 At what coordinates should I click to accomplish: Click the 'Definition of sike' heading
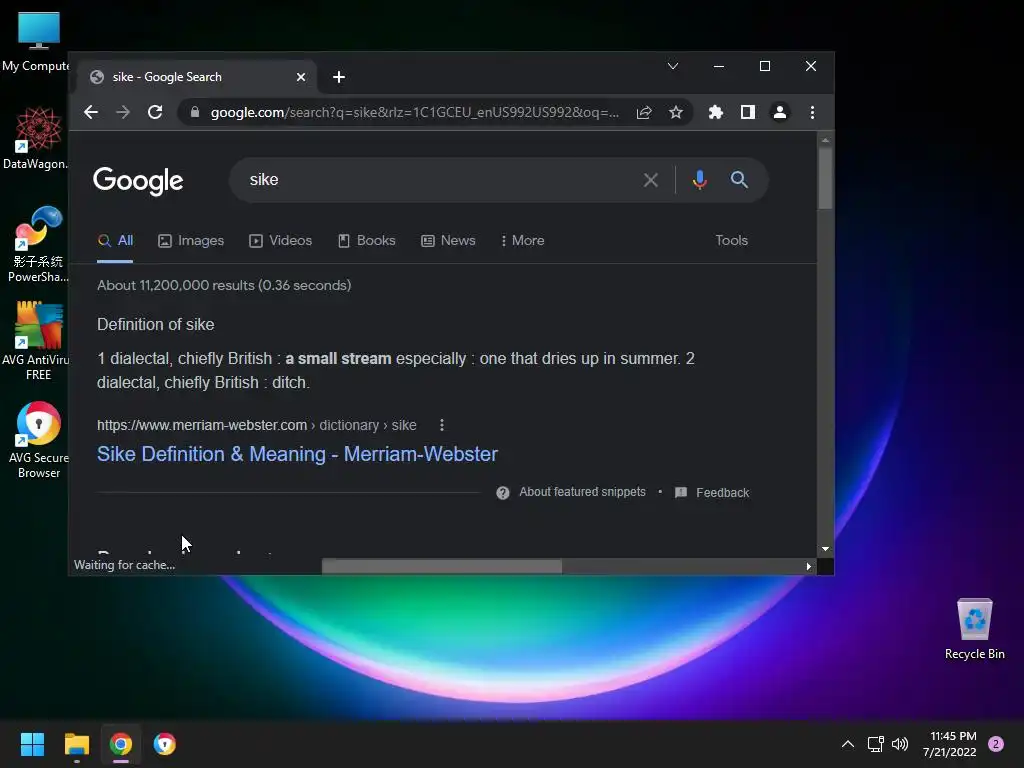(x=155, y=325)
